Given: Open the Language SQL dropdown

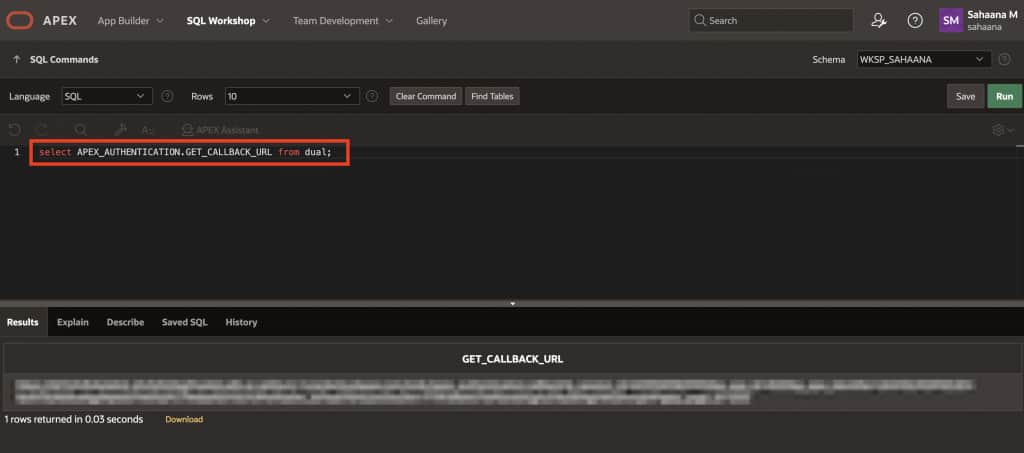Looking at the screenshot, I should coord(107,96).
